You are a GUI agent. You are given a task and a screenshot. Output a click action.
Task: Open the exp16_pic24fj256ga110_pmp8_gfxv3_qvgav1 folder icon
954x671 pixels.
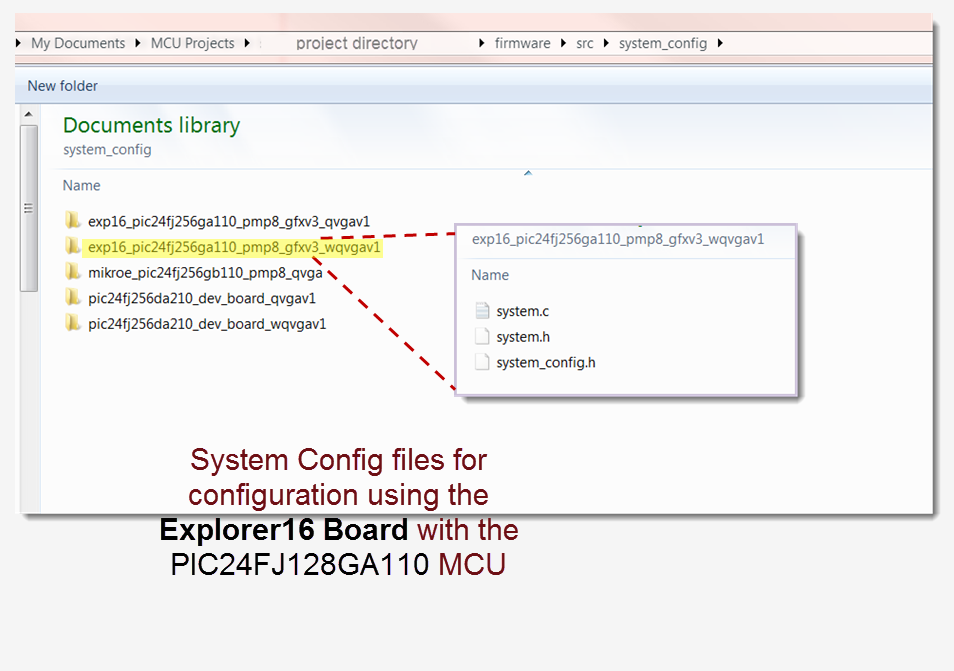click(x=73, y=221)
